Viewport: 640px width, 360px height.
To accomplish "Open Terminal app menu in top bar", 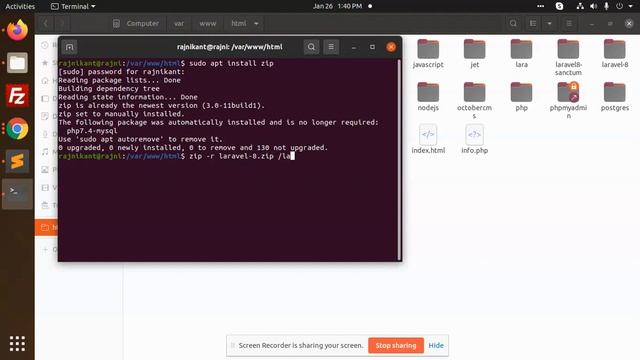I will 73,6.
